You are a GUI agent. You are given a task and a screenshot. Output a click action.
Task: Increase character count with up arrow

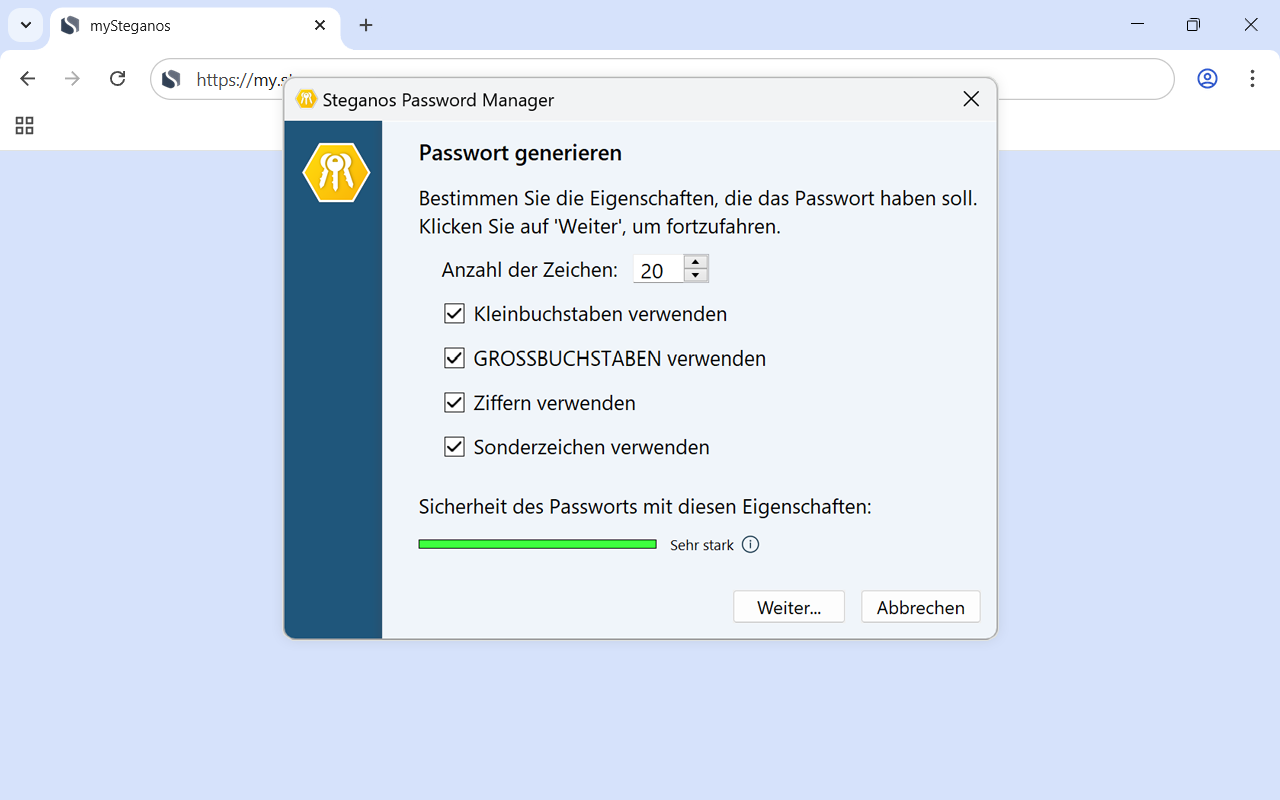(696, 262)
